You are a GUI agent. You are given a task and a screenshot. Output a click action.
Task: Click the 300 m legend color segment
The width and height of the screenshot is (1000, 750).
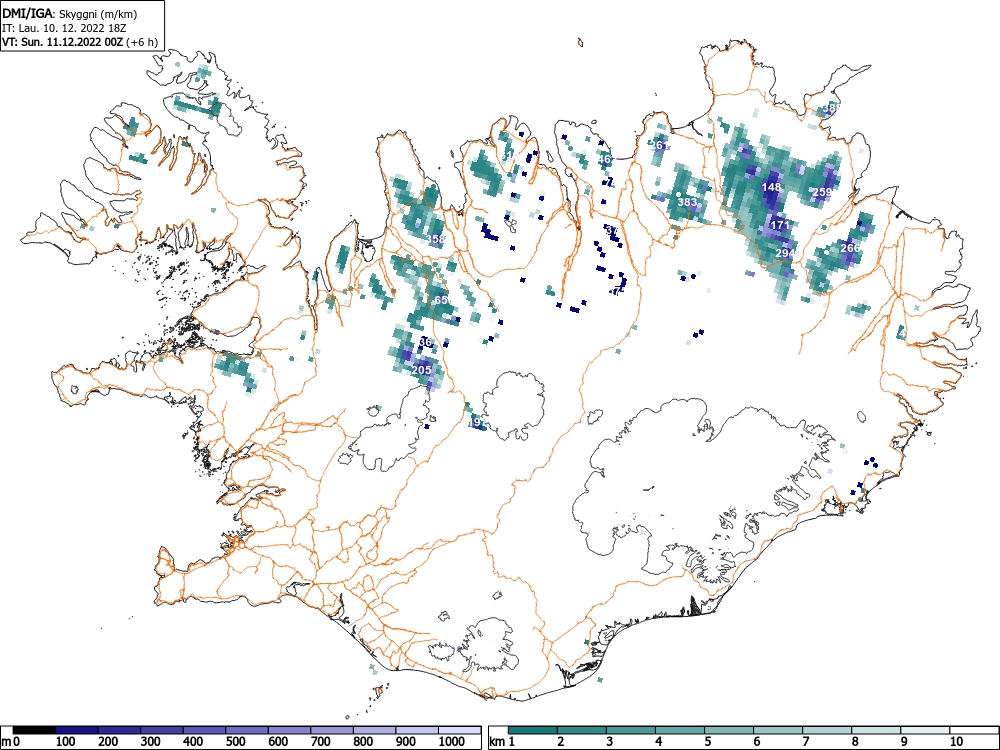point(162,730)
